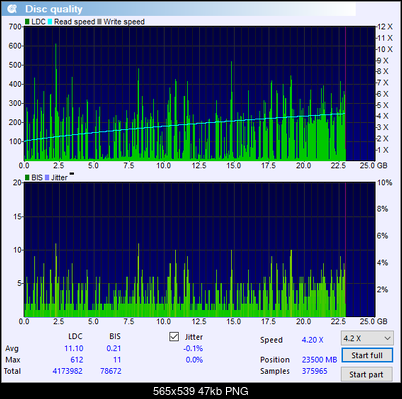Click the 12 X label on speed axis
This screenshot has height=399, width=402.
coord(385,27)
